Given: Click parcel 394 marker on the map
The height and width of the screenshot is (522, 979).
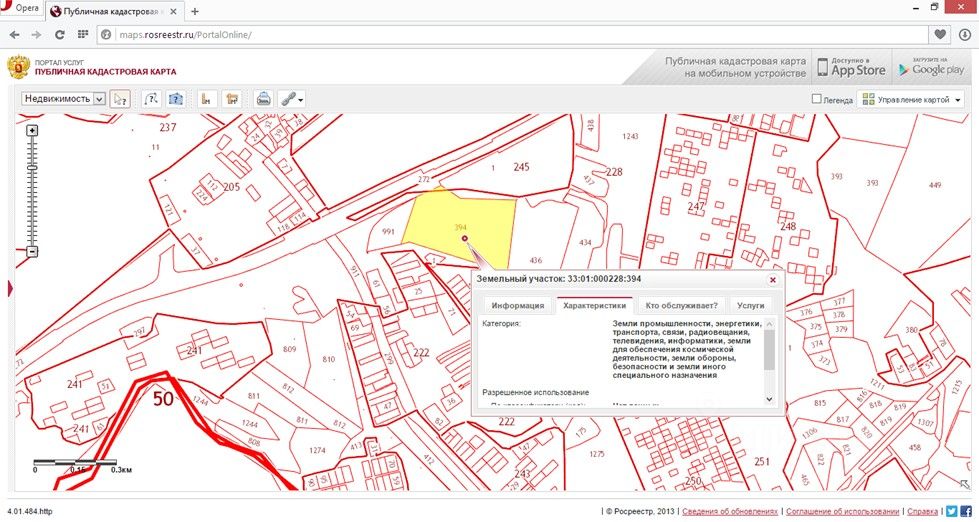Looking at the screenshot, I should point(465,238).
